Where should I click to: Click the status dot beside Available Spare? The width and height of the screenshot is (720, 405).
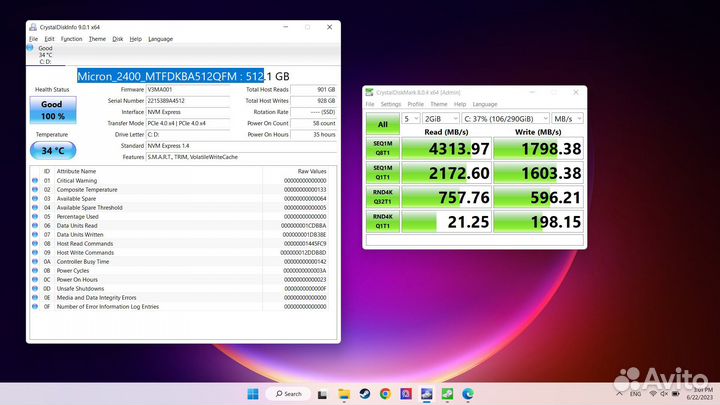[x=35, y=198]
